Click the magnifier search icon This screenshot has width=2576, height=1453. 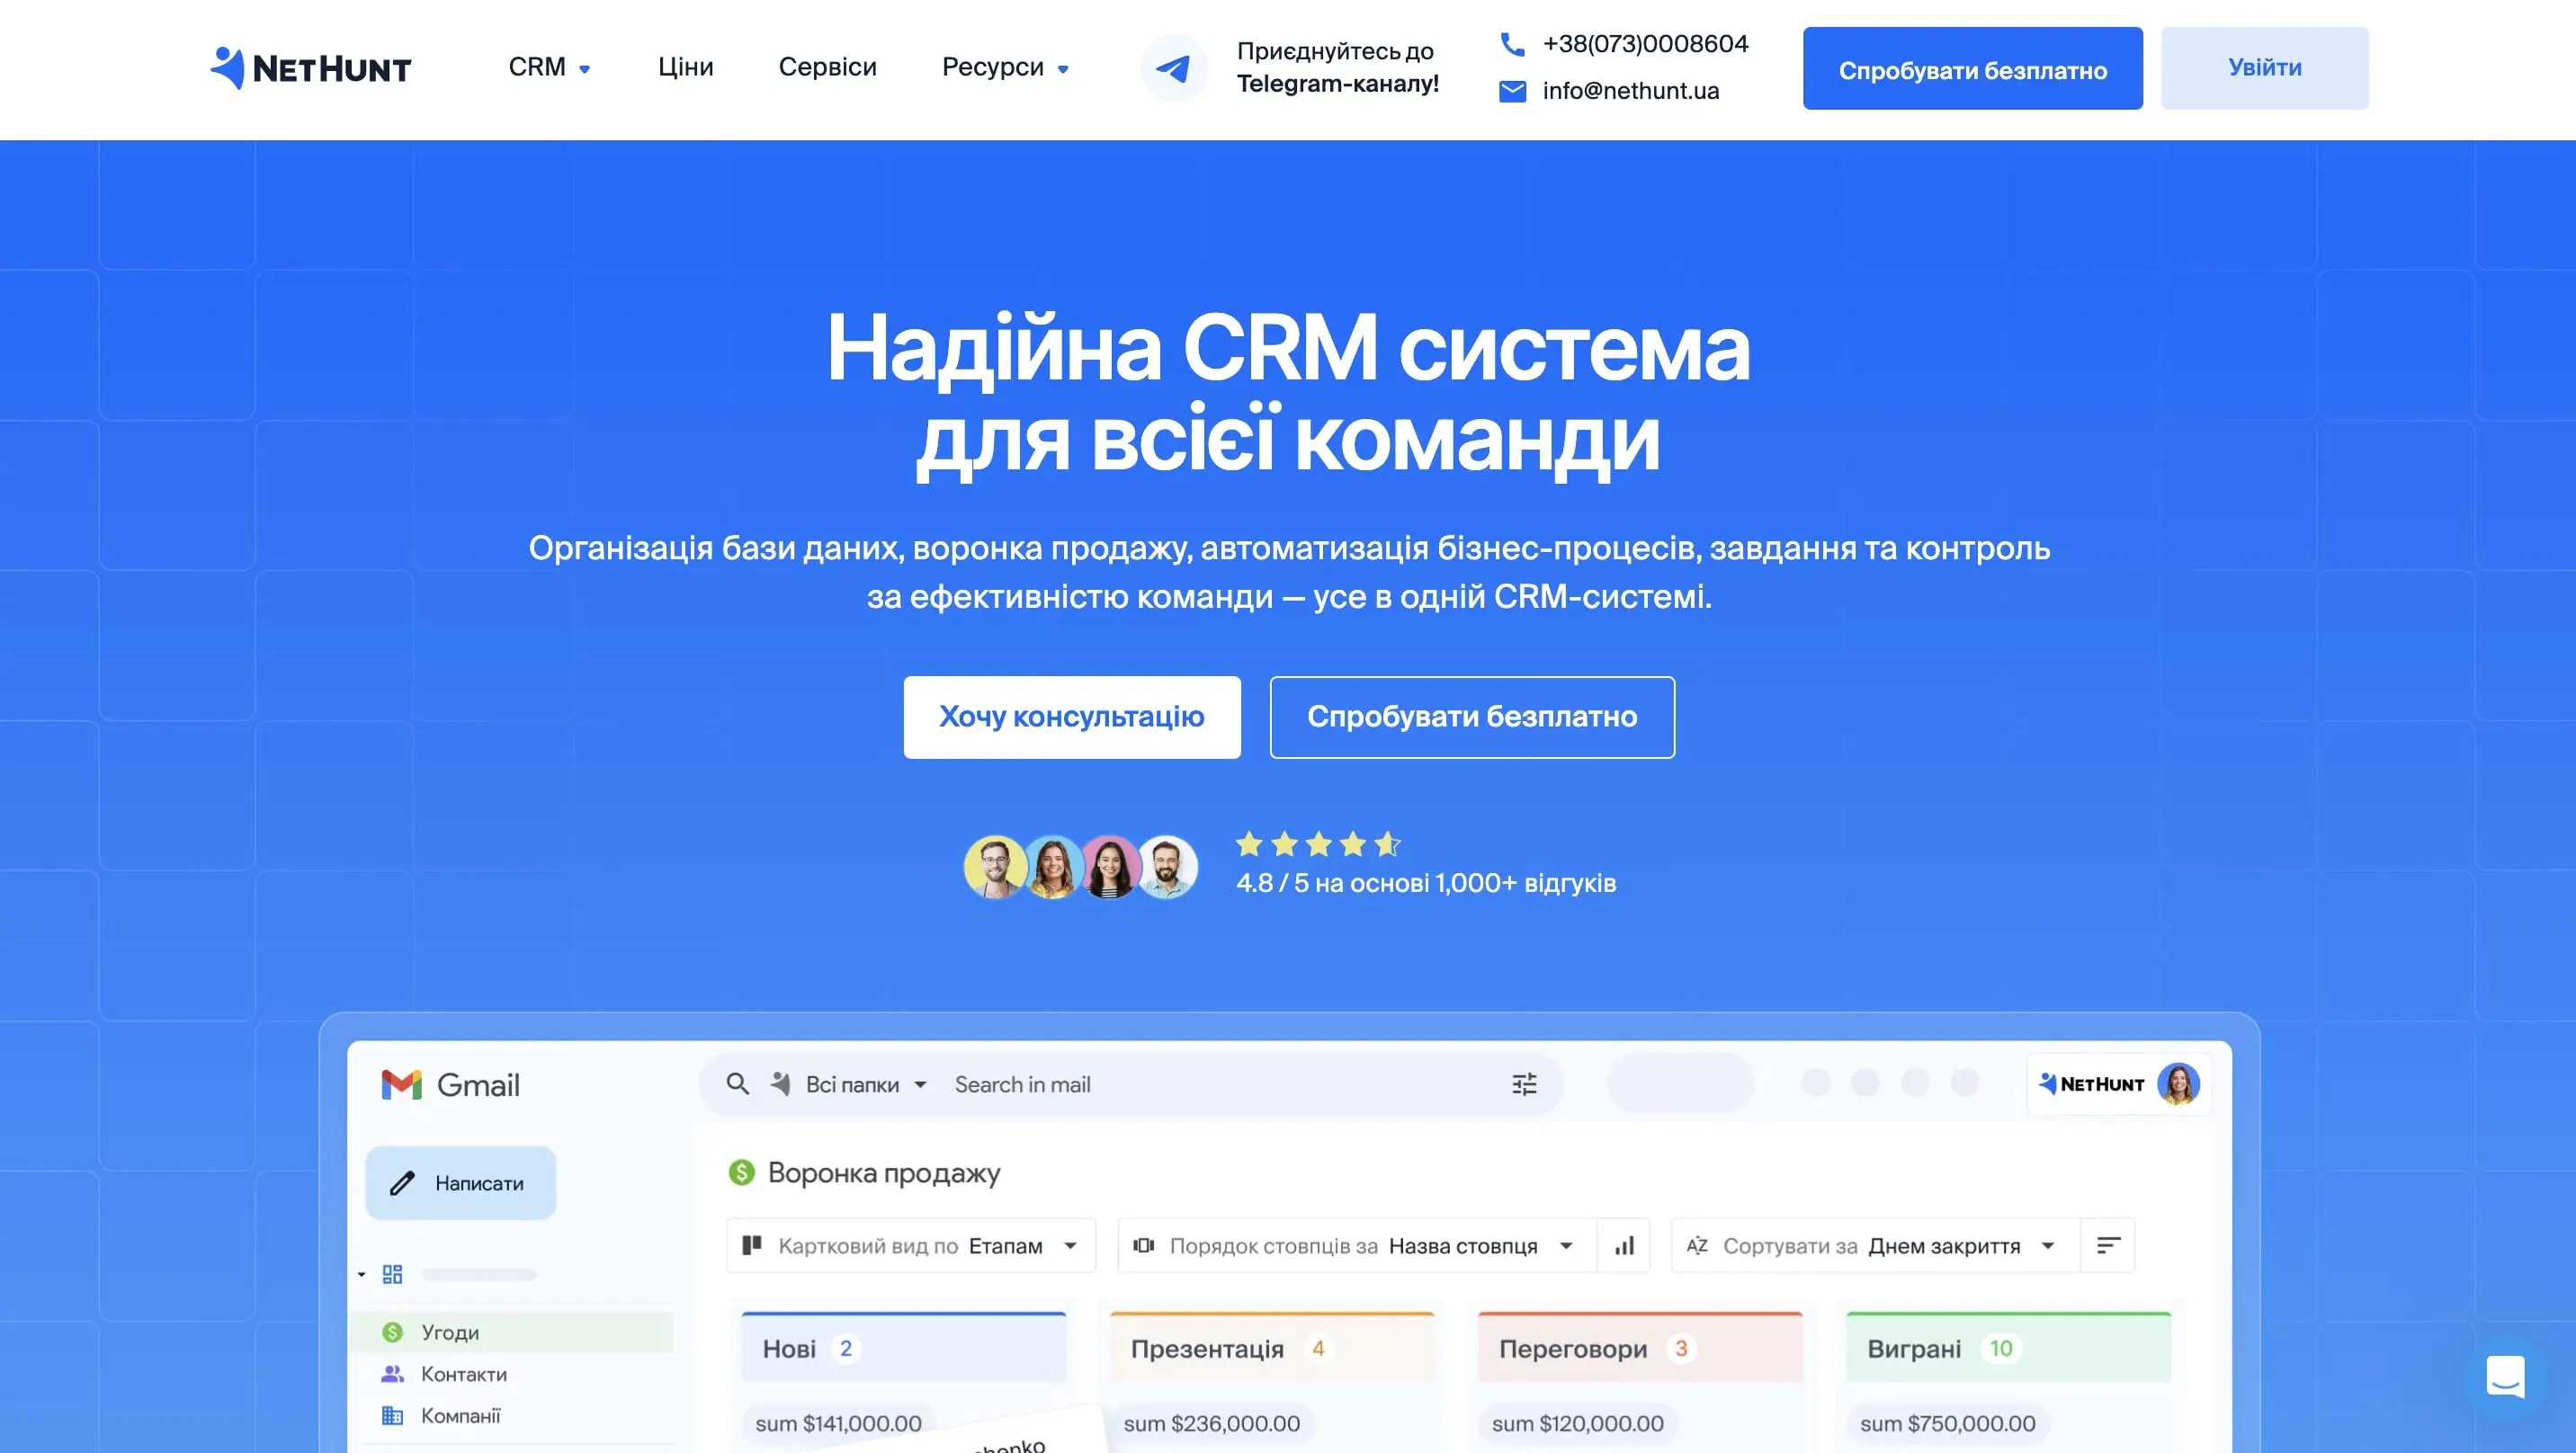click(737, 1084)
